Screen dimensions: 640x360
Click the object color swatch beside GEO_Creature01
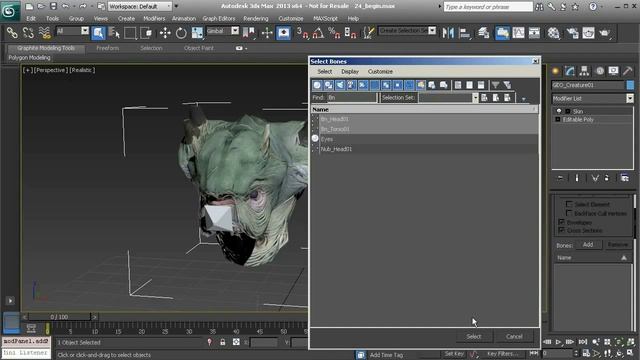point(630,85)
